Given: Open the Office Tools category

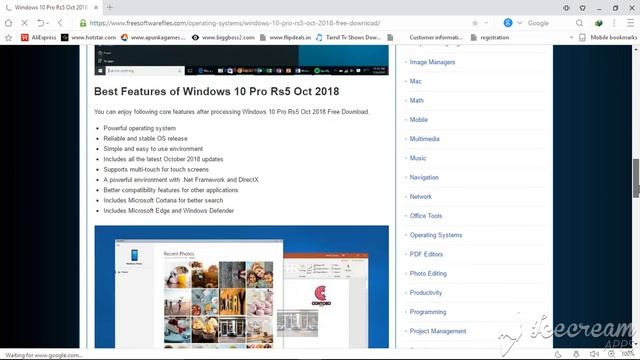Looking at the screenshot, I should point(426,216).
